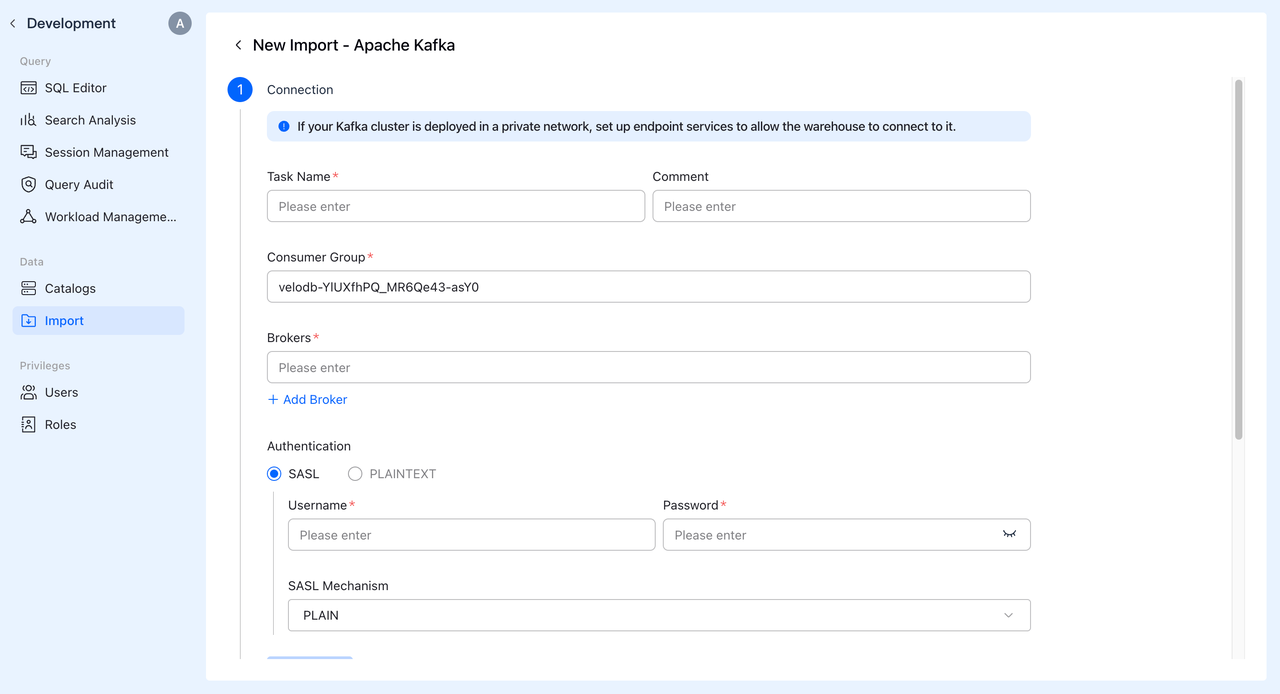Focus the Brokers input field
Viewport: 1280px width, 694px height.
[648, 367]
